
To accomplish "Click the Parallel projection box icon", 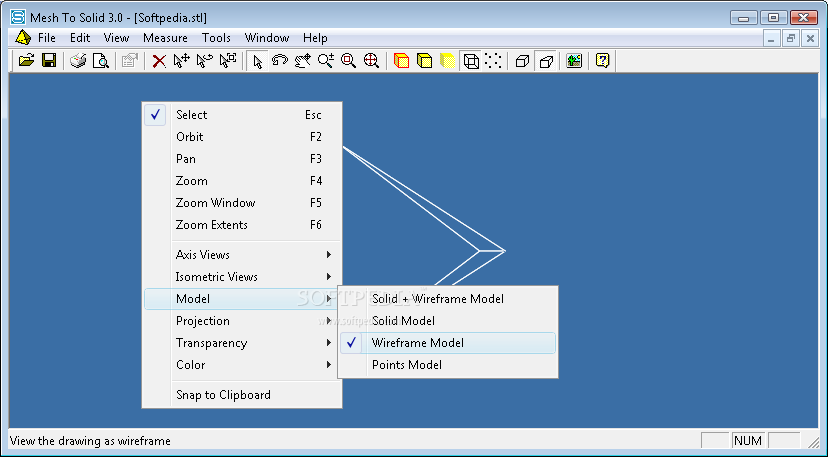I will 522,61.
